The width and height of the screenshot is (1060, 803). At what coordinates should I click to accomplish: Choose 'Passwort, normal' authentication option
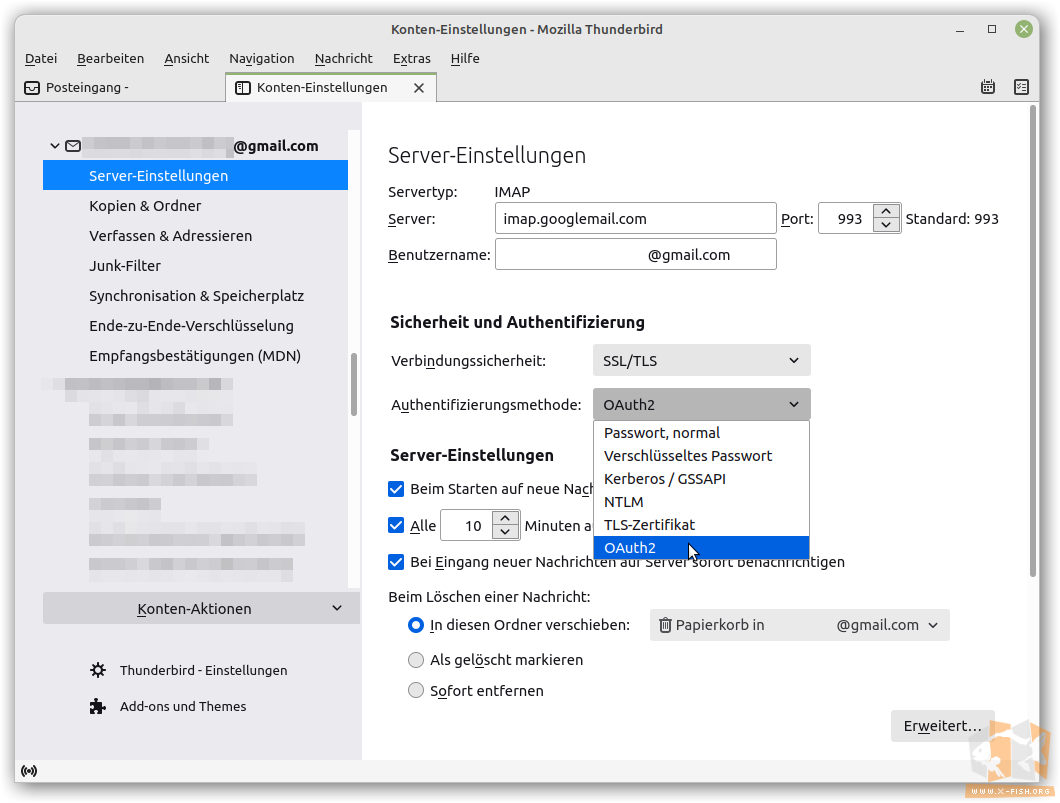tap(701, 433)
